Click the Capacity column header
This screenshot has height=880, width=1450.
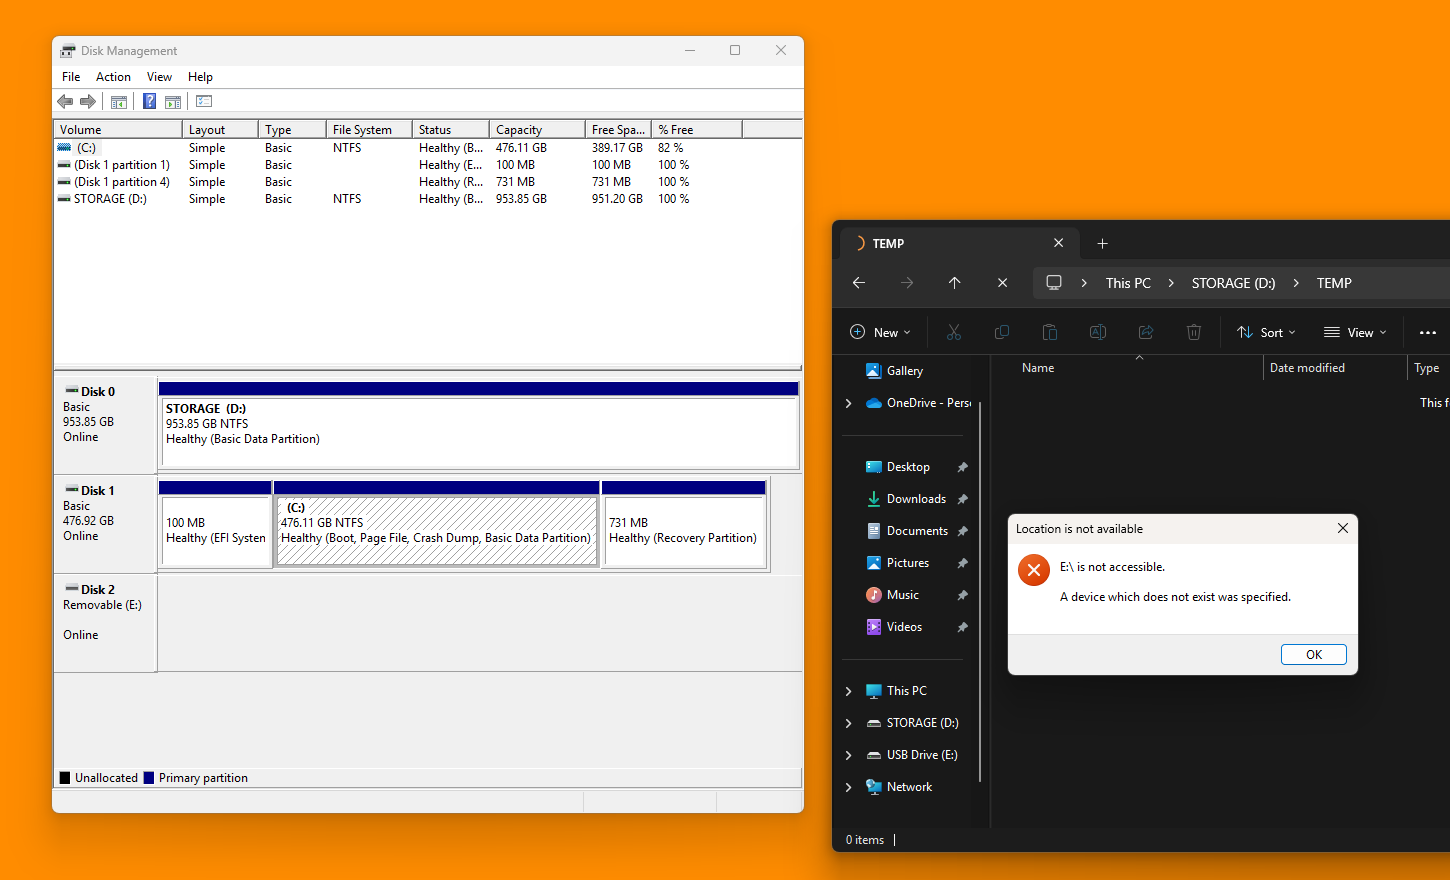(x=536, y=130)
